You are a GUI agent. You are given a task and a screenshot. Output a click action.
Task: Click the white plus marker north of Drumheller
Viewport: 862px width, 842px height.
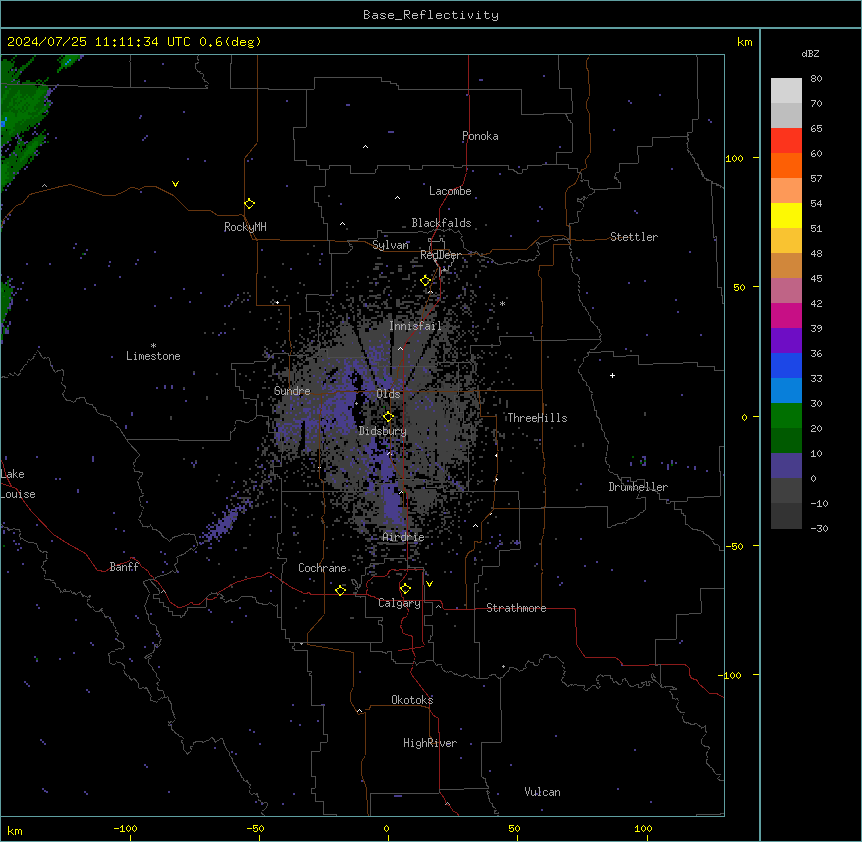612,375
